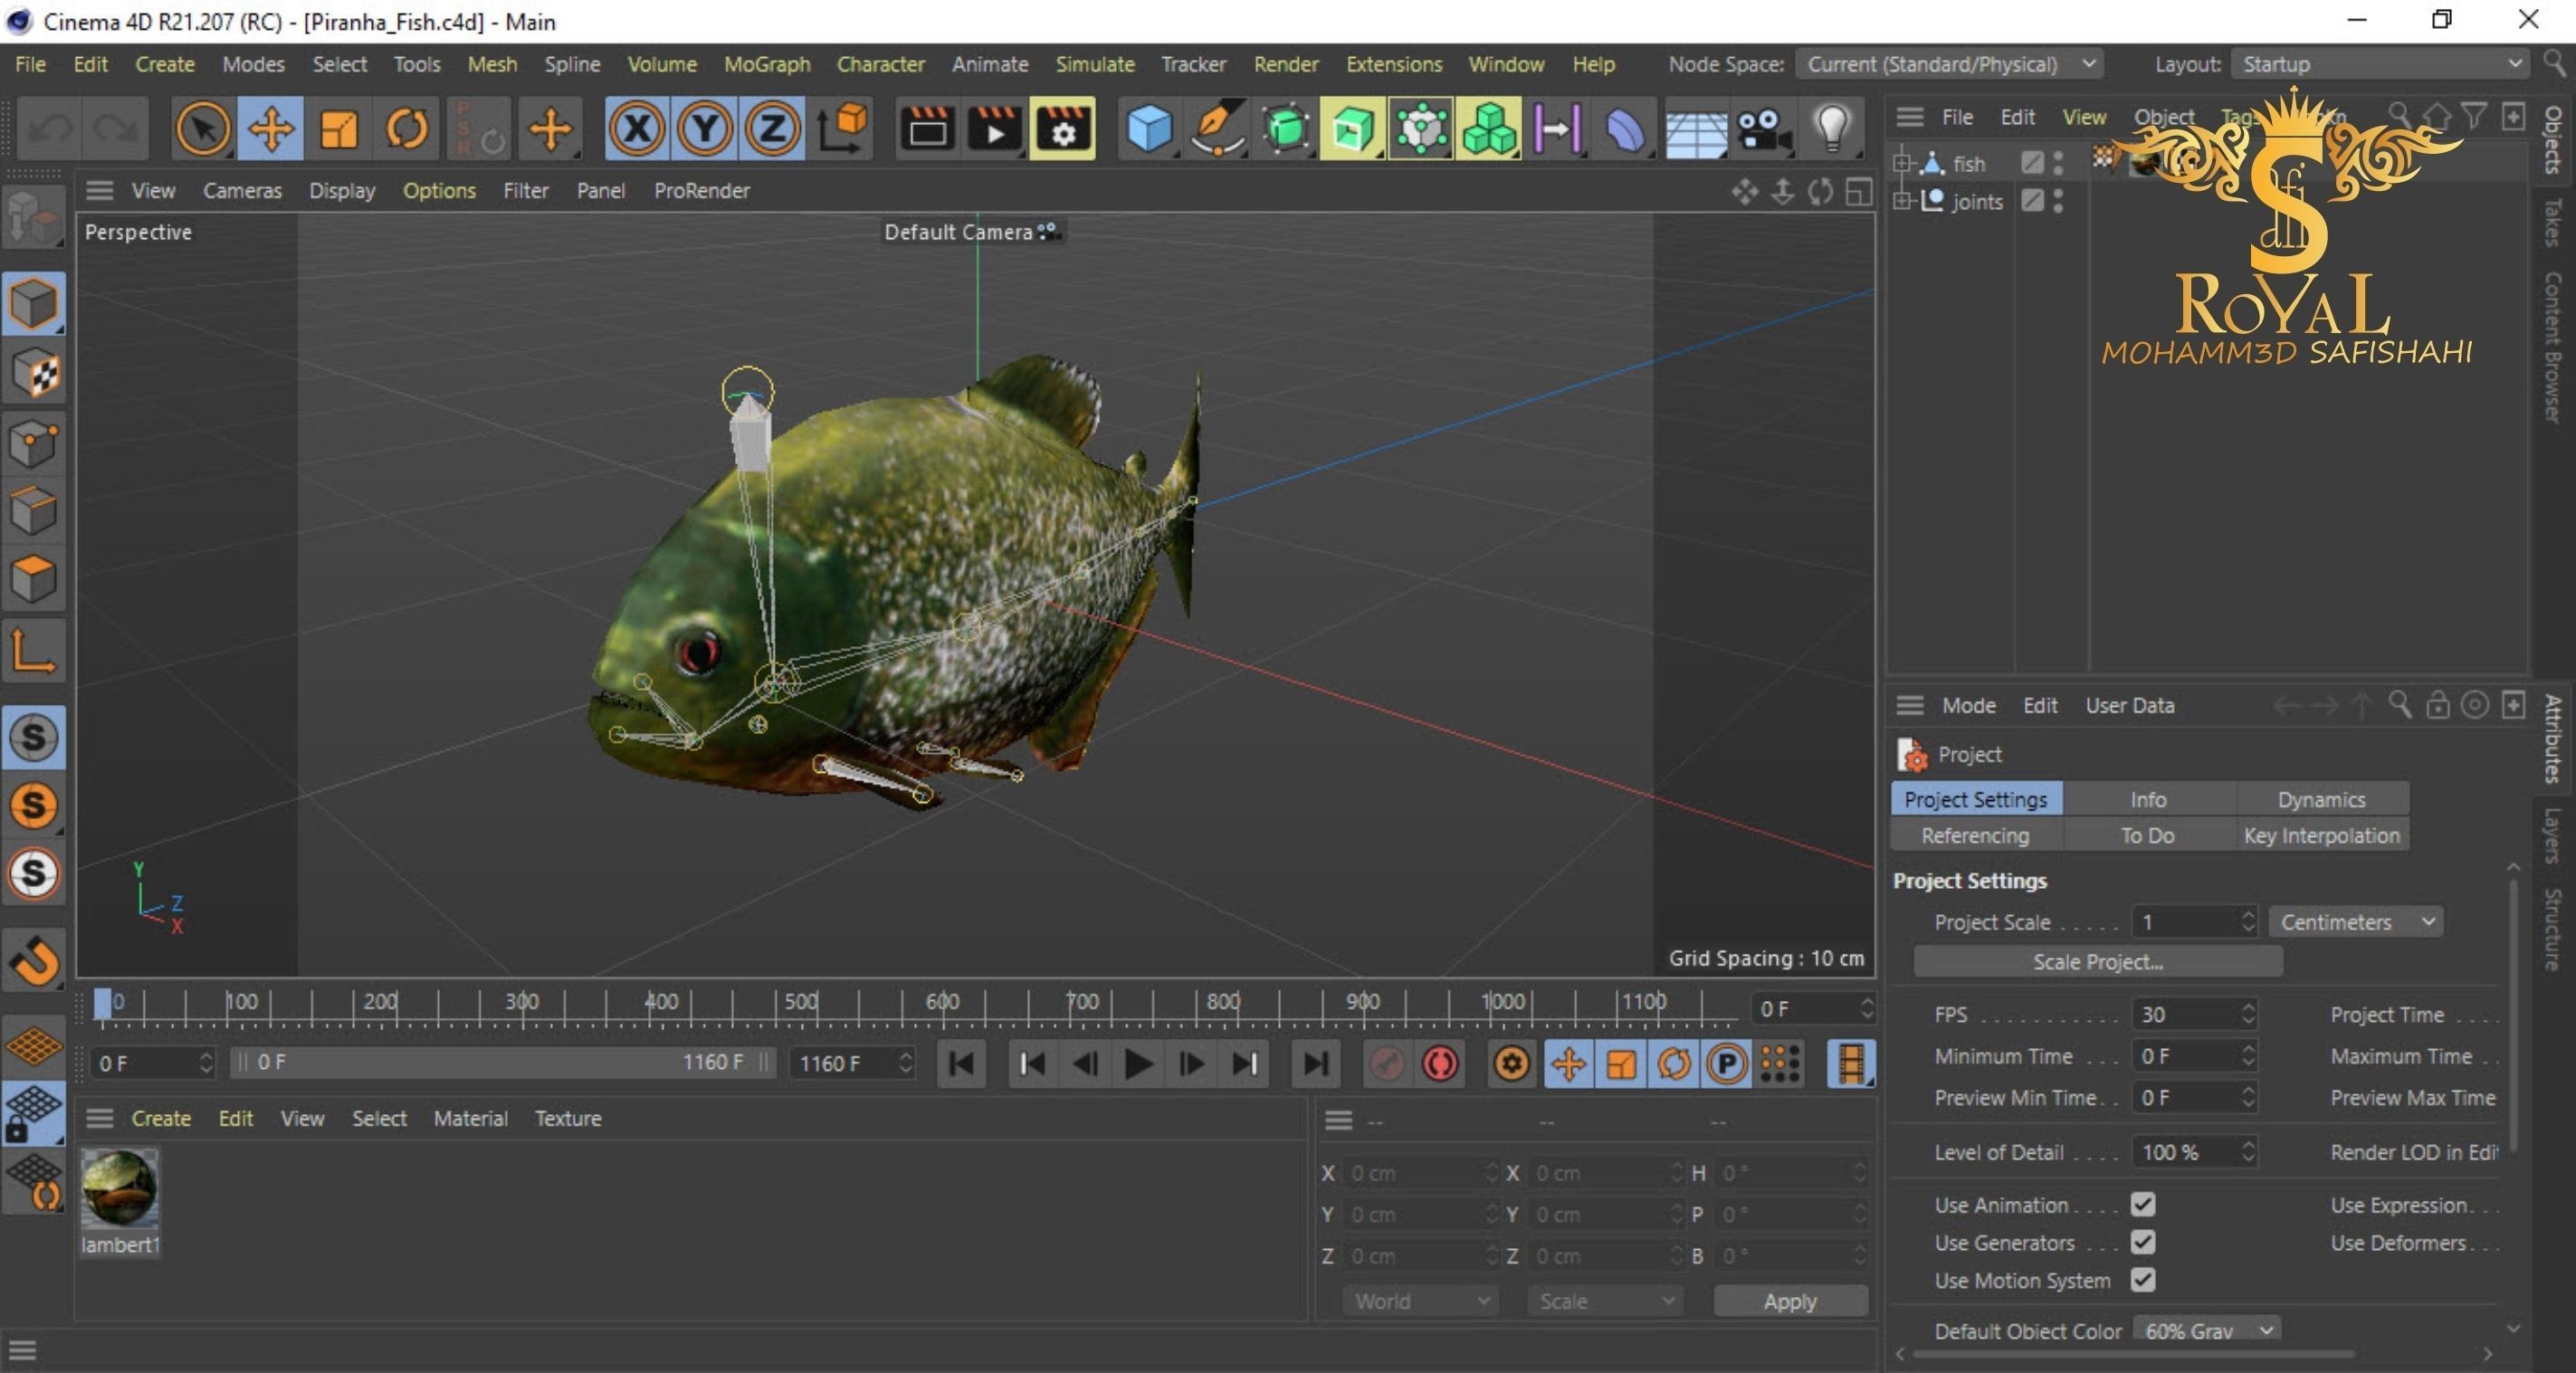Click Render View clapperboard icon

point(927,129)
